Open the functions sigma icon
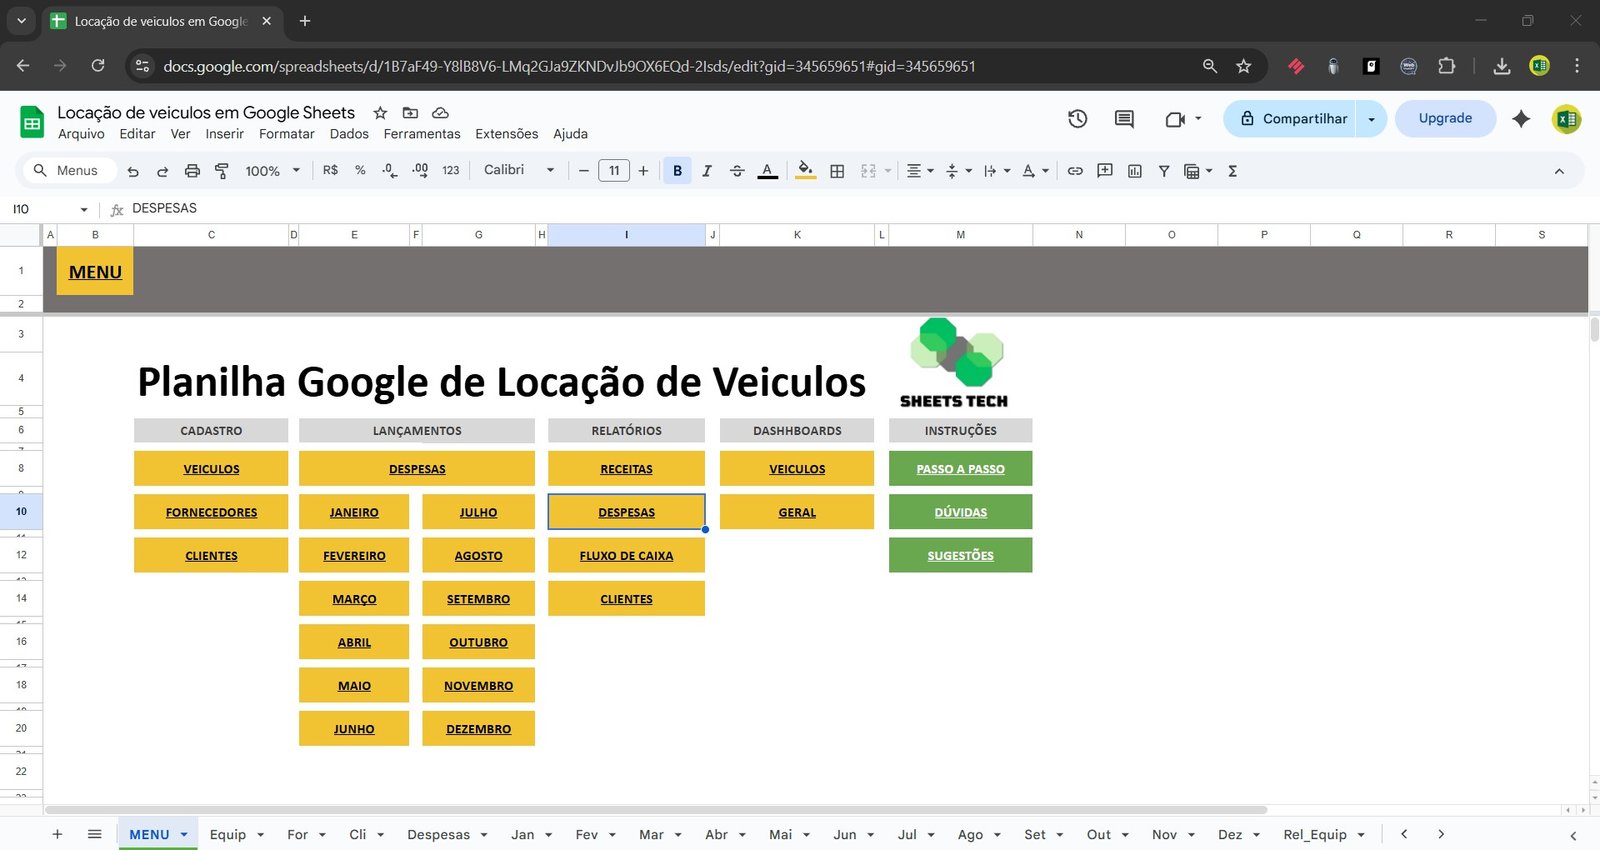The height and width of the screenshot is (850, 1600). (1232, 171)
